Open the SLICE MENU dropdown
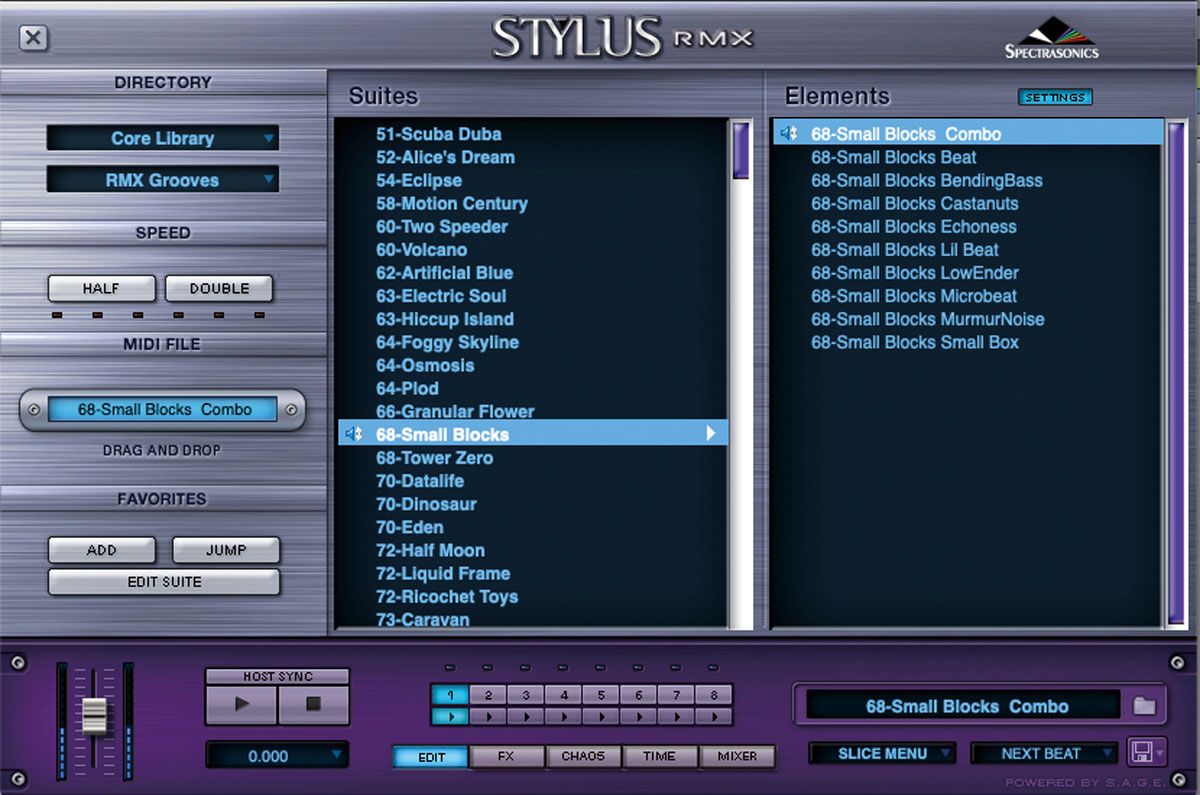 [x=883, y=754]
